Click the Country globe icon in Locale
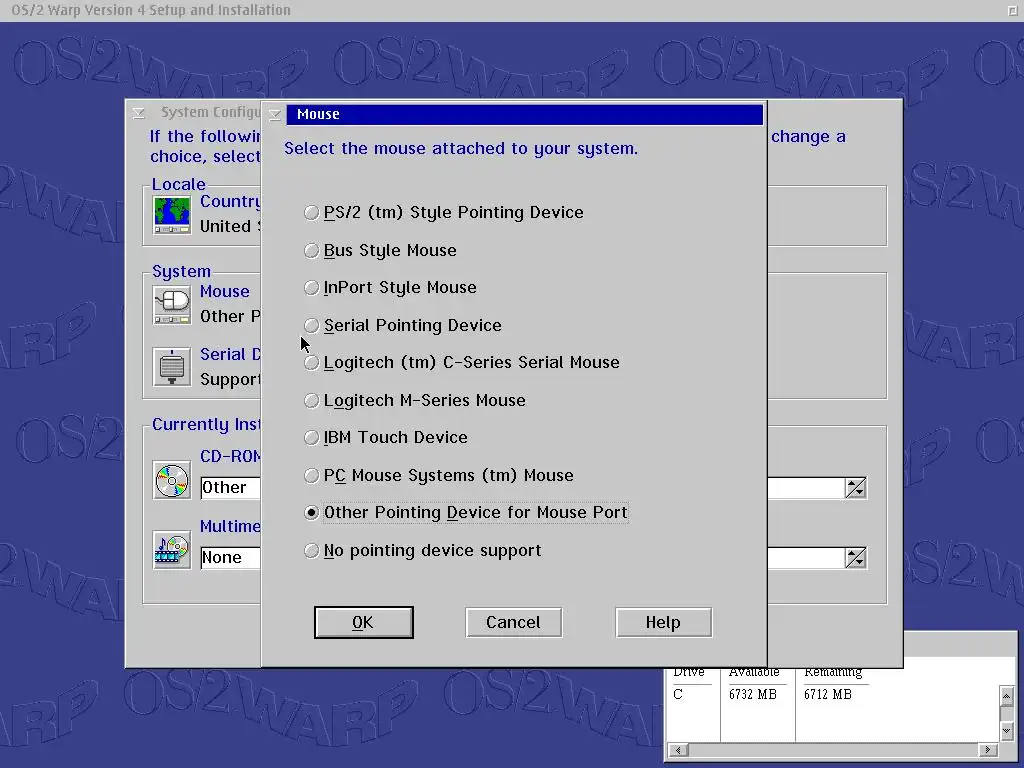The image size is (1024, 768). click(x=172, y=215)
